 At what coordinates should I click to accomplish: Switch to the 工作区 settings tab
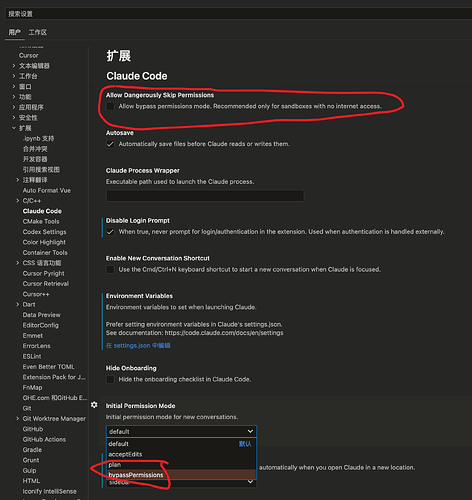click(38, 32)
